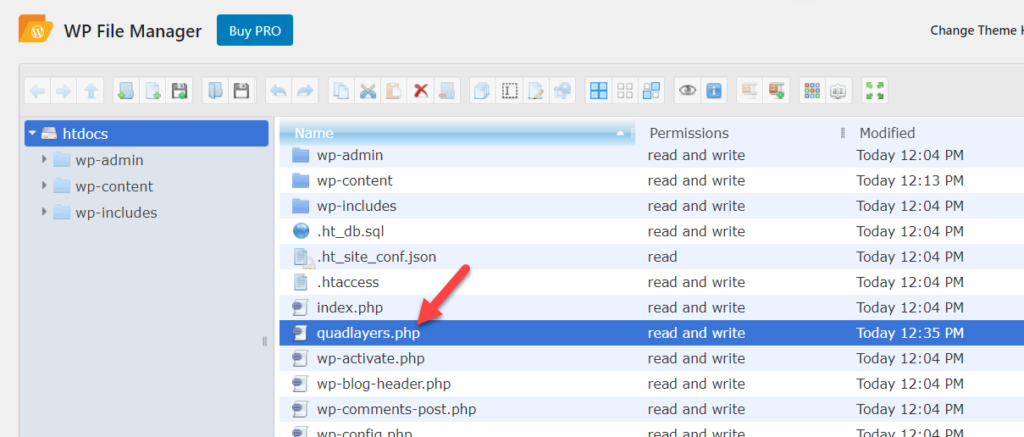Viewport: 1024px width, 437px height.
Task: Select htdocs in the folder tree
Action: [146, 133]
